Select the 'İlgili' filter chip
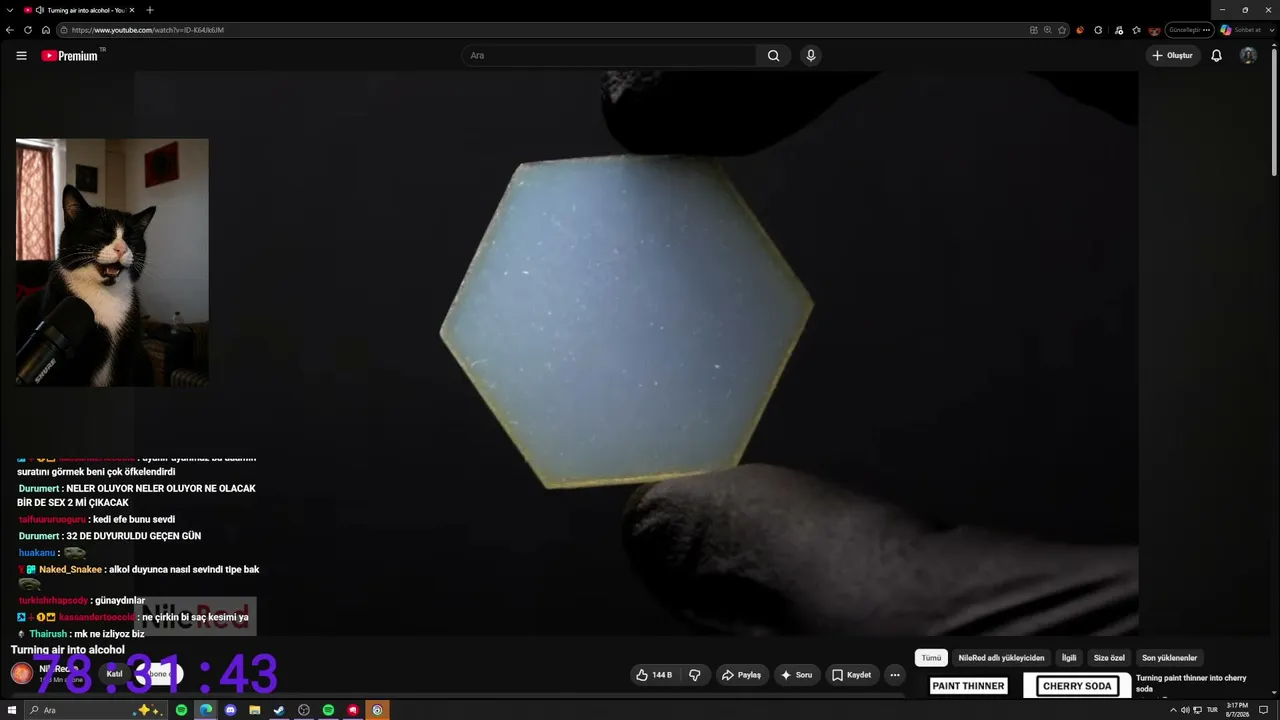The image size is (1280, 720). tap(1069, 658)
